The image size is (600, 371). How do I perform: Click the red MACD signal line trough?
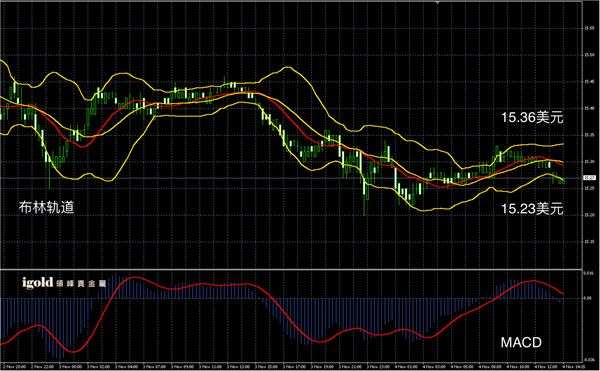[x=73, y=351]
